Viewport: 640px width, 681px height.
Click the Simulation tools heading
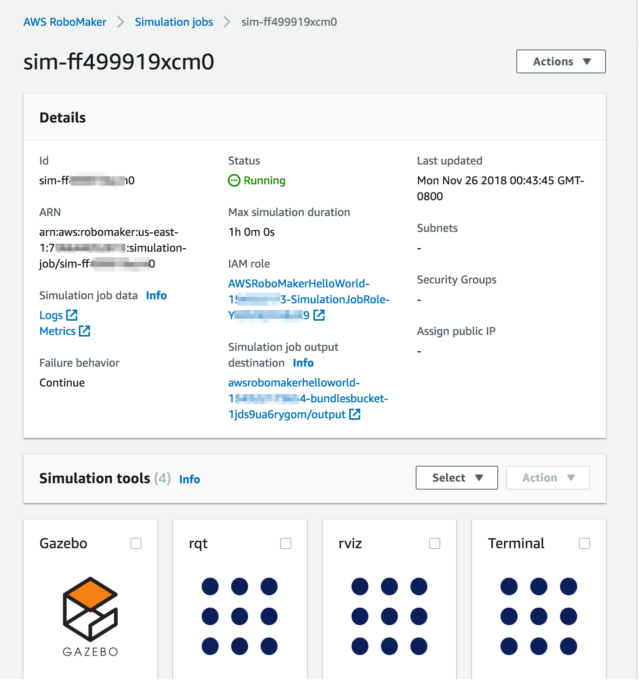point(94,478)
